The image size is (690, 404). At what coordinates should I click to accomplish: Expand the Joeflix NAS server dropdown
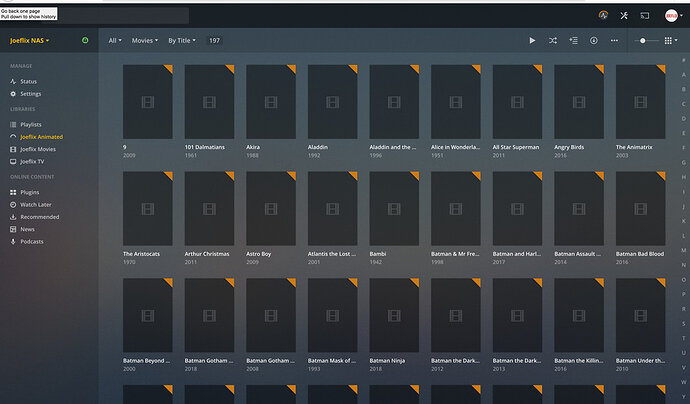pos(29,40)
